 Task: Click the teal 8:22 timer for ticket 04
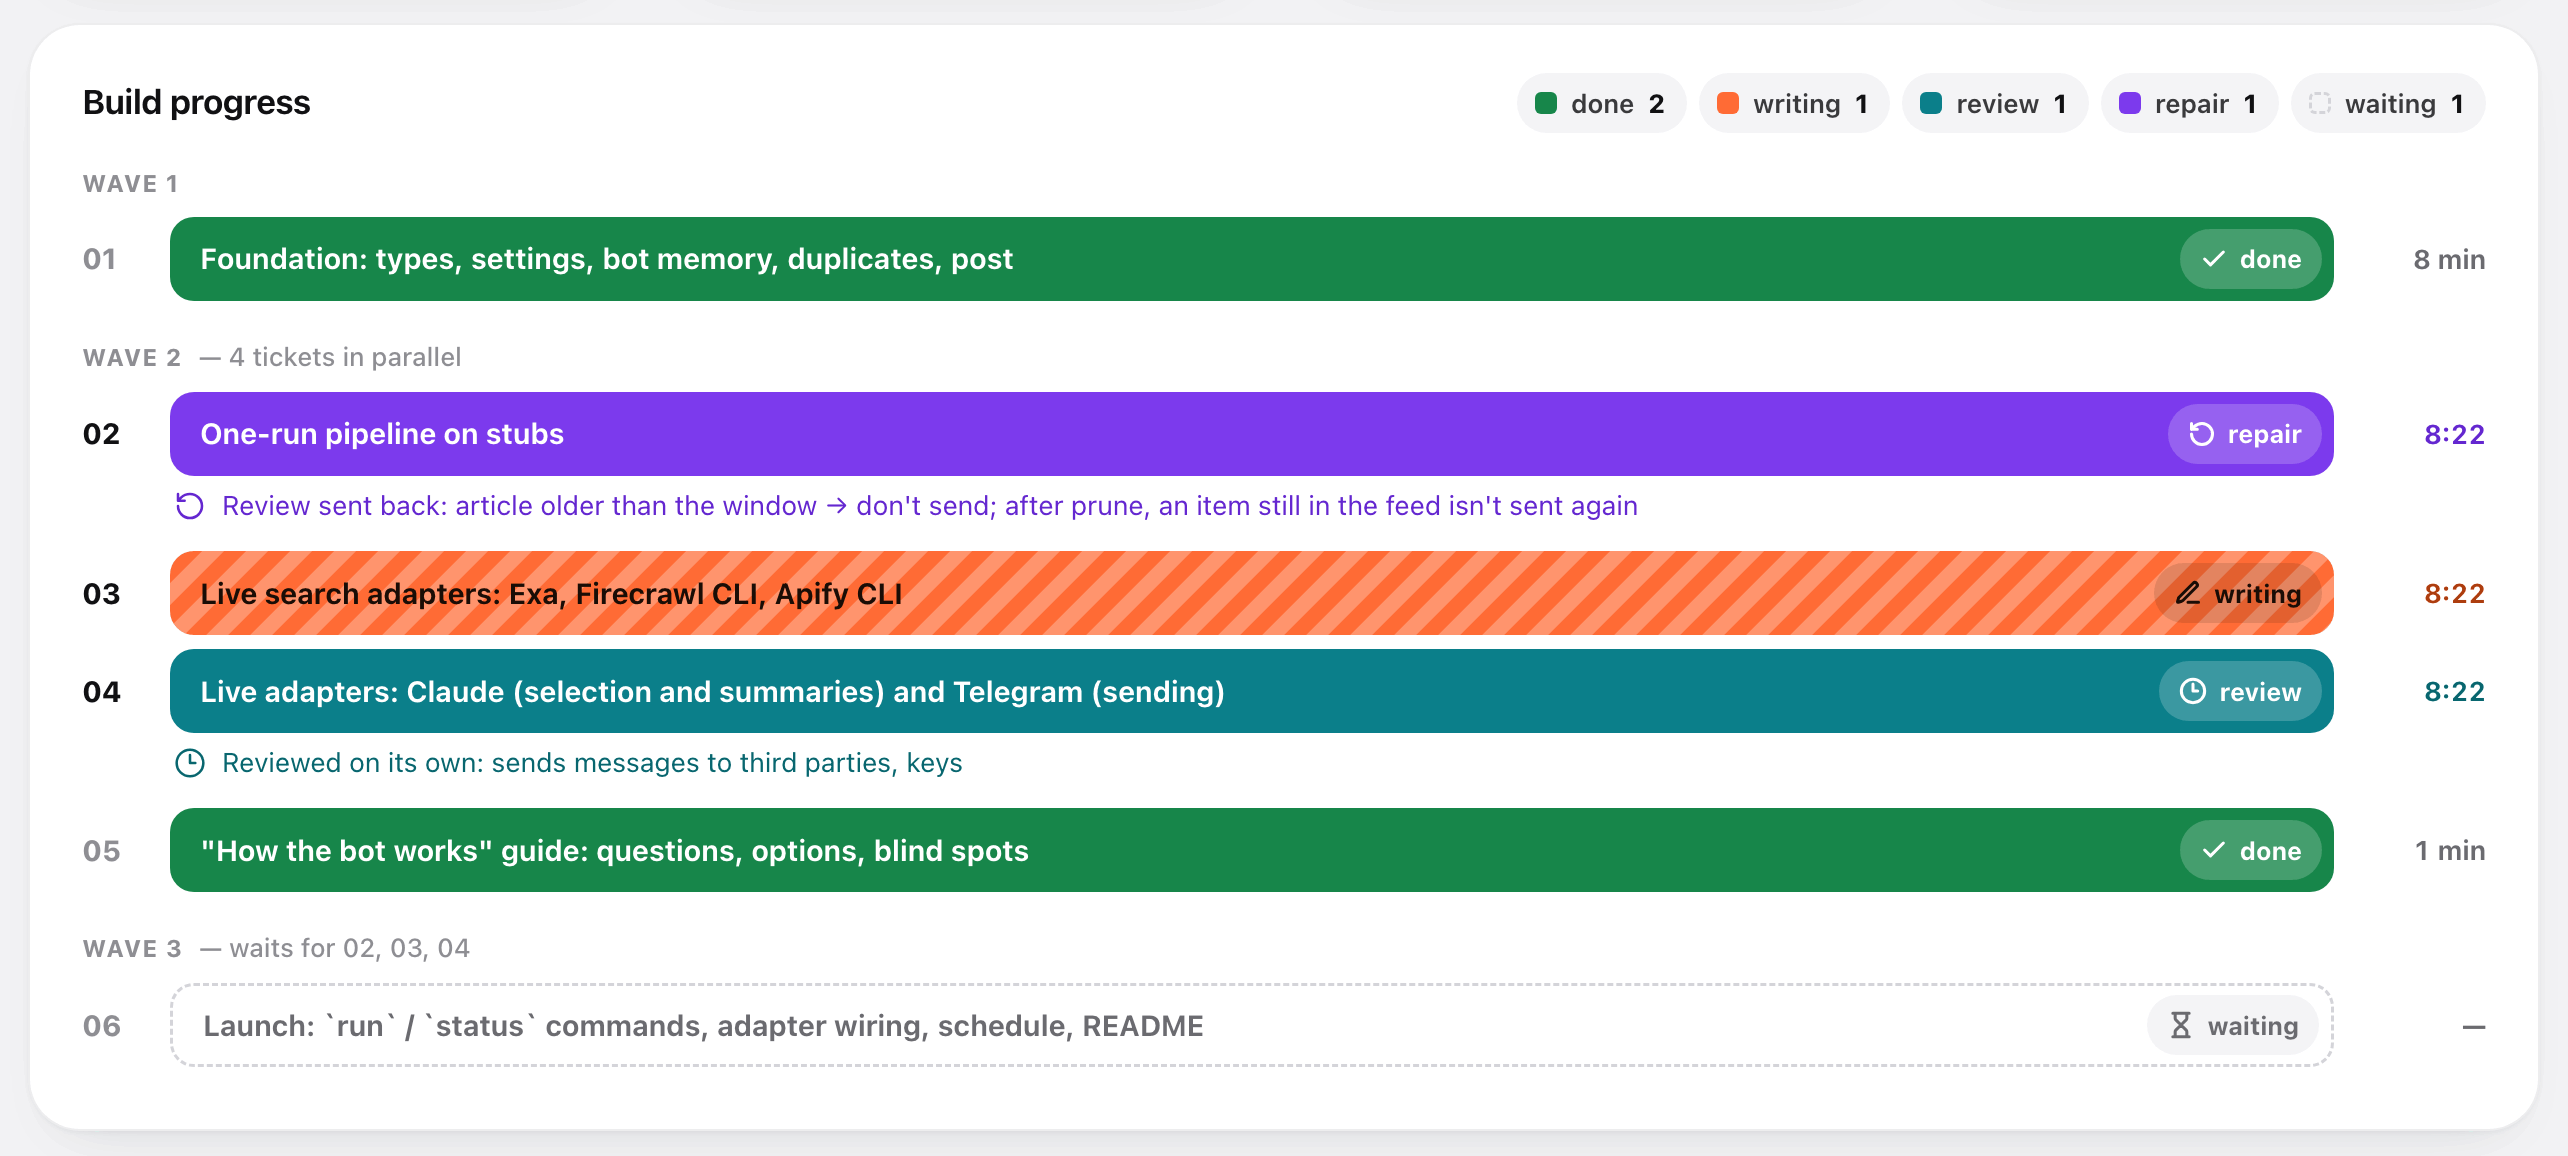tap(2455, 691)
